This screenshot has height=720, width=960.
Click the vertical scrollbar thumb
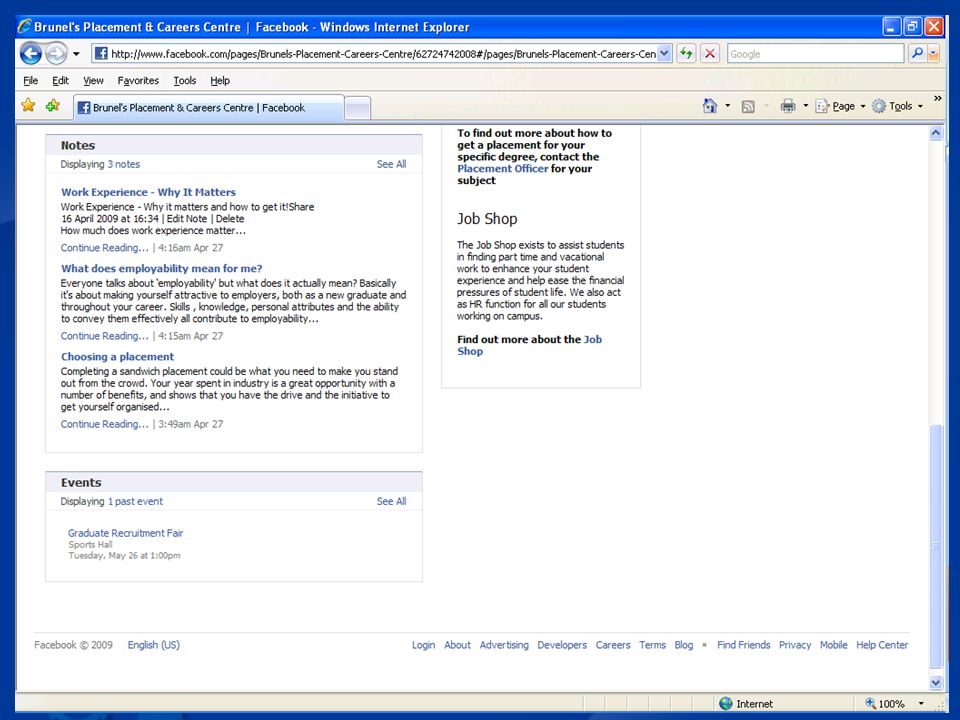936,545
